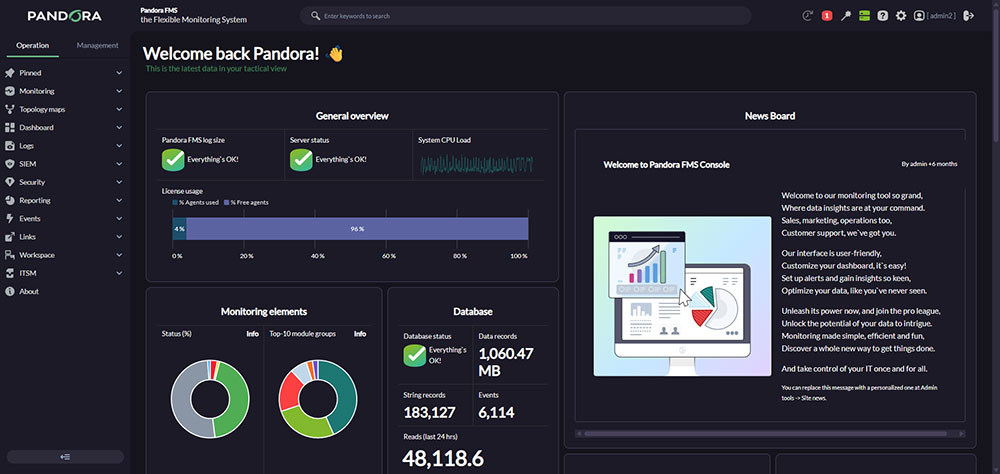Image resolution: width=1000 pixels, height=474 pixels.
Task: Click the autorefresh clock icon in header
Action: (x=807, y=16)
